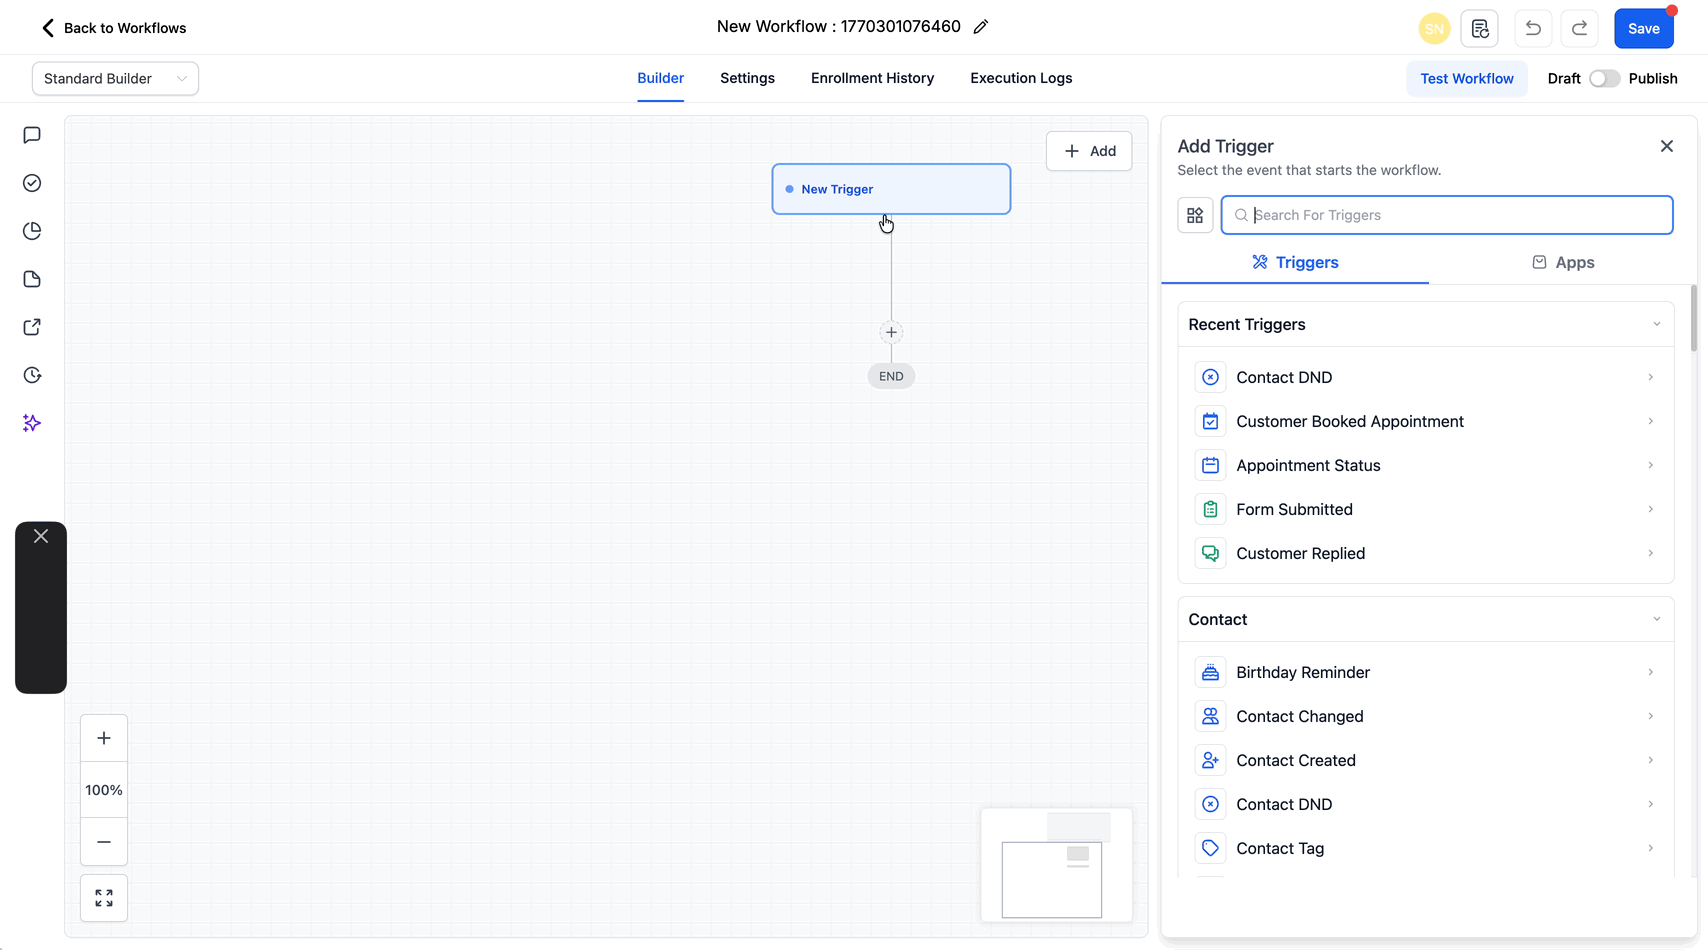This screenshot has width=1708, height=950.
Task: Focus the Search For Triggers field
Action: coord(1447,215)
